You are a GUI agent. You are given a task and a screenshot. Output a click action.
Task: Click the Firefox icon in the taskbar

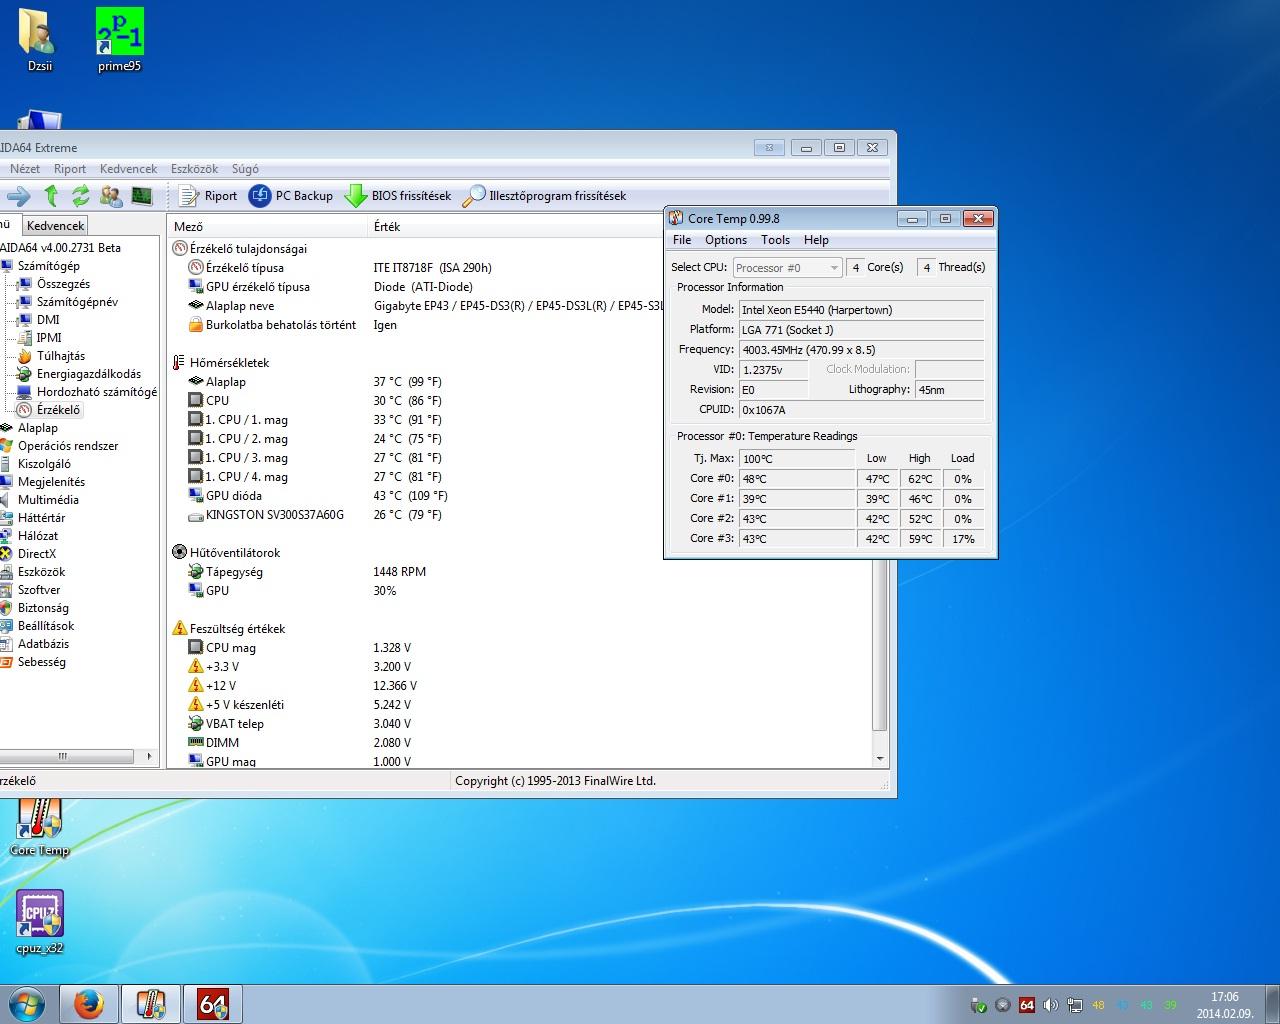(x=89, y=1004)
